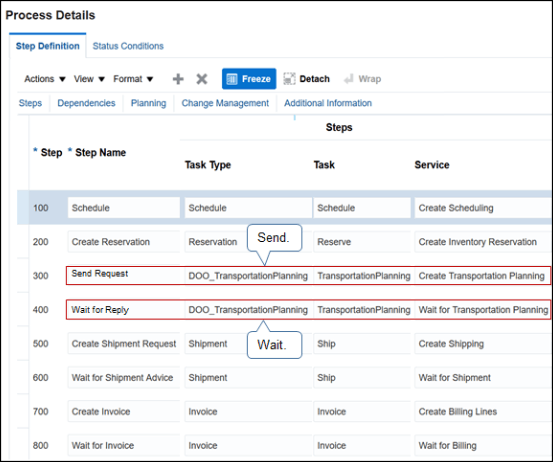Click the Task Type column header
Screen dimensions: 553x462
[208, 165]
